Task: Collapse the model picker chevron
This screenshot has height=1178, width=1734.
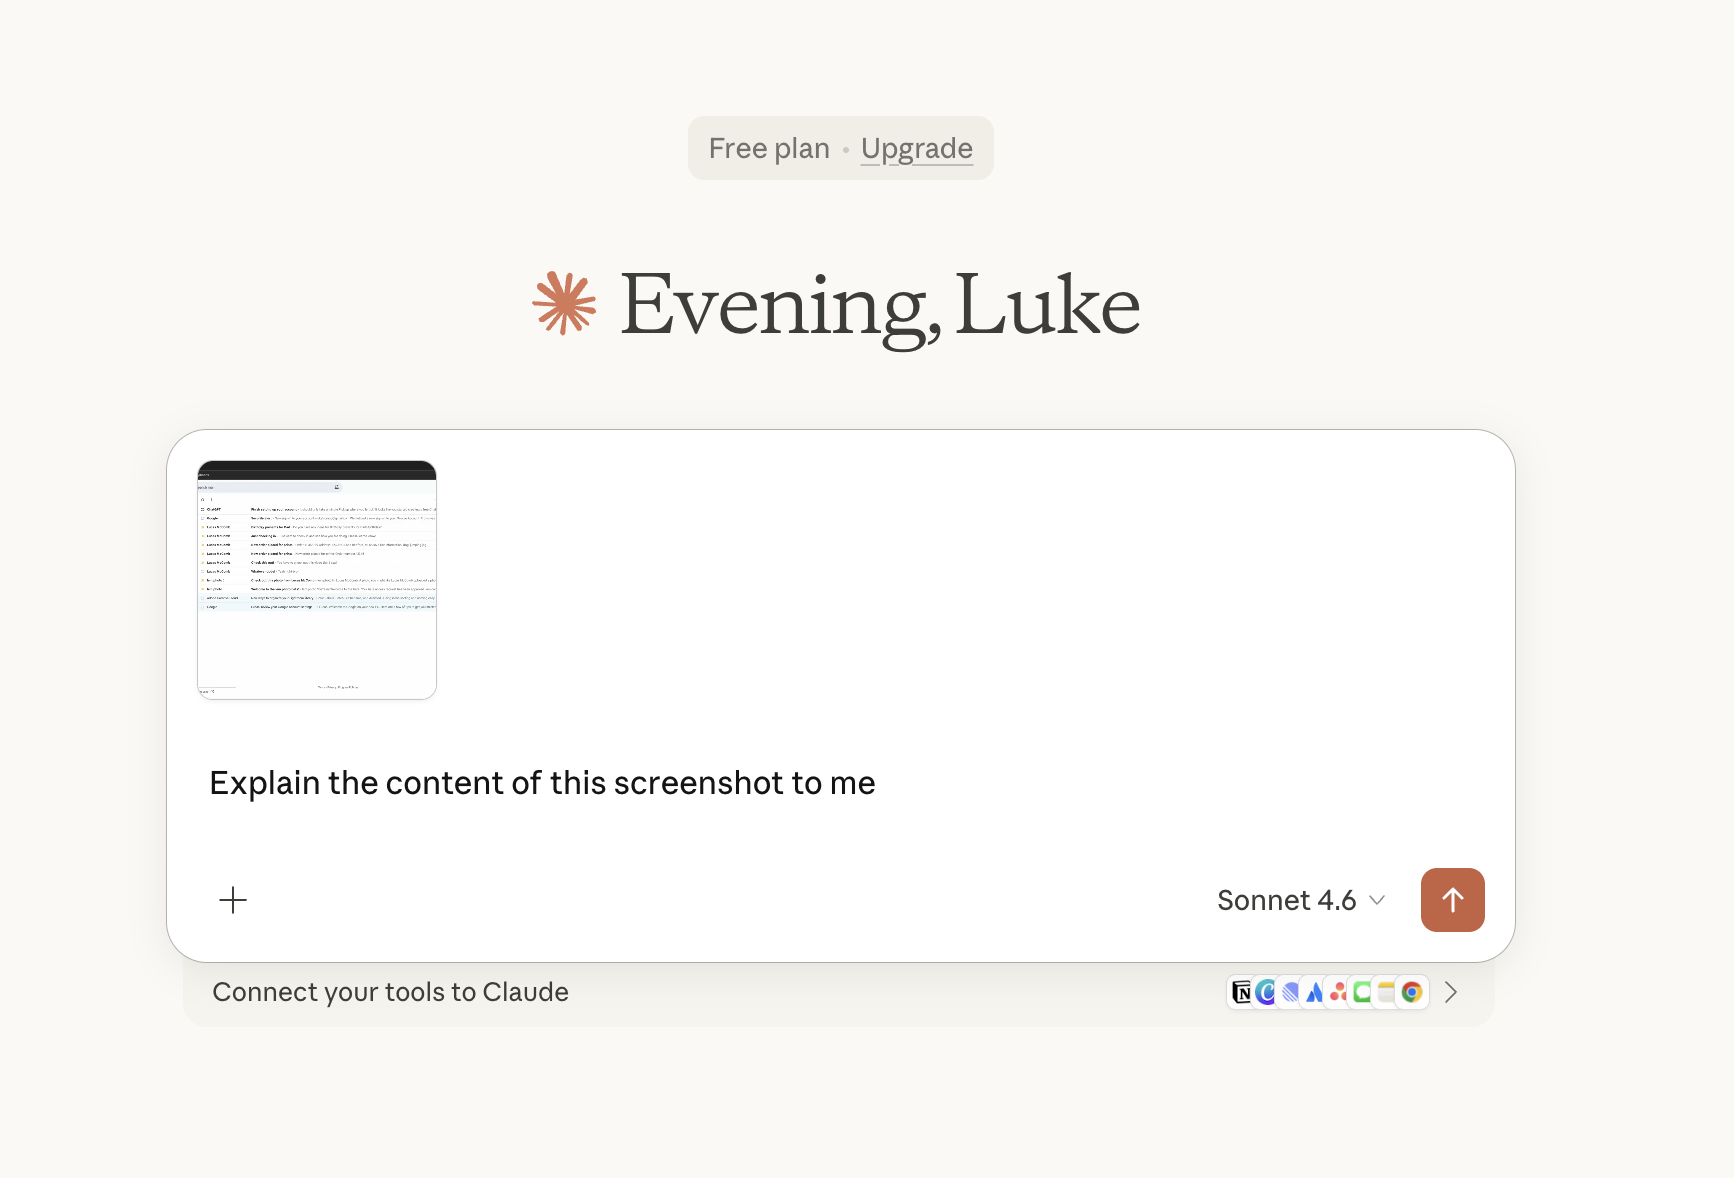Action: tap(1377, 900)
